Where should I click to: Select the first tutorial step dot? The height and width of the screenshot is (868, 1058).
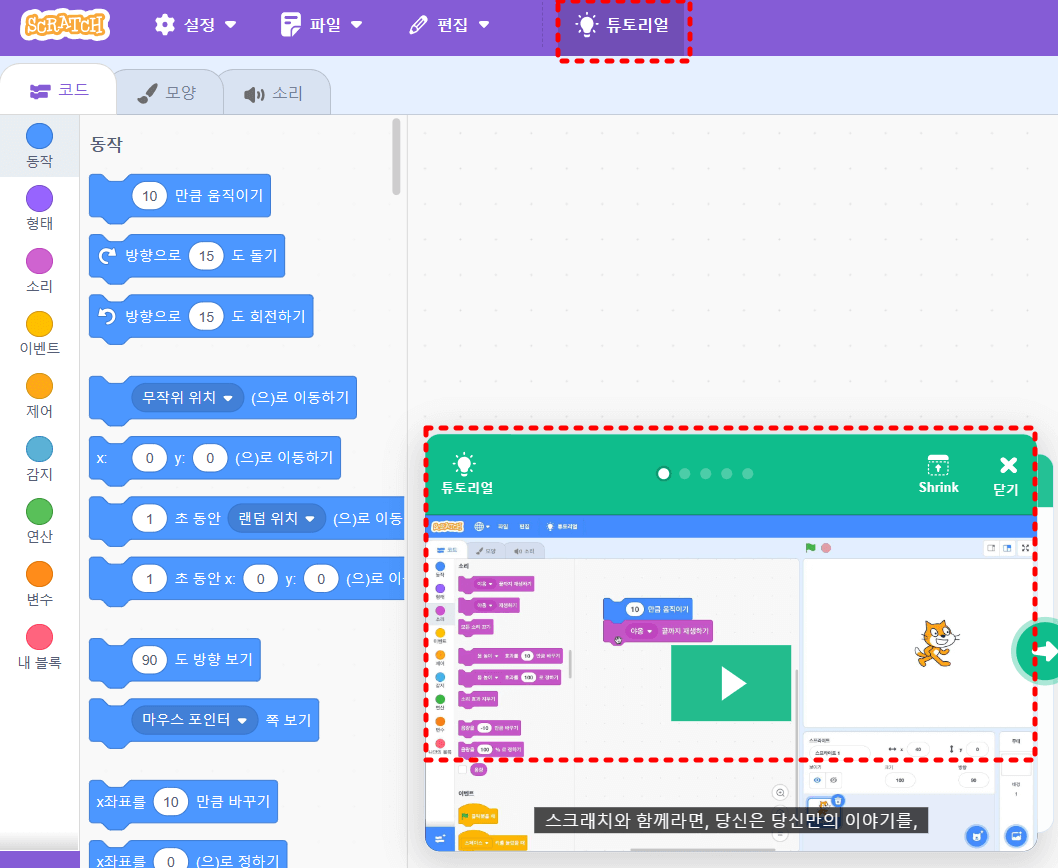[x=663, y=474]
